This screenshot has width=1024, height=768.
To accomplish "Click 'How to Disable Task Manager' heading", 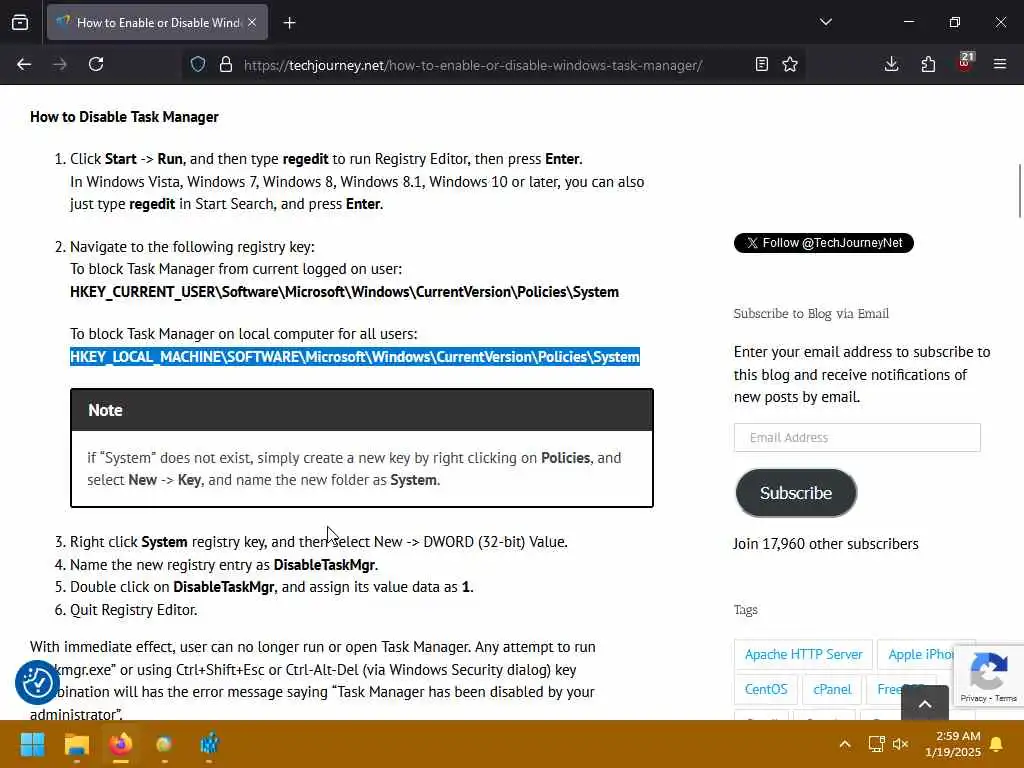I will (x=124, y=117).
